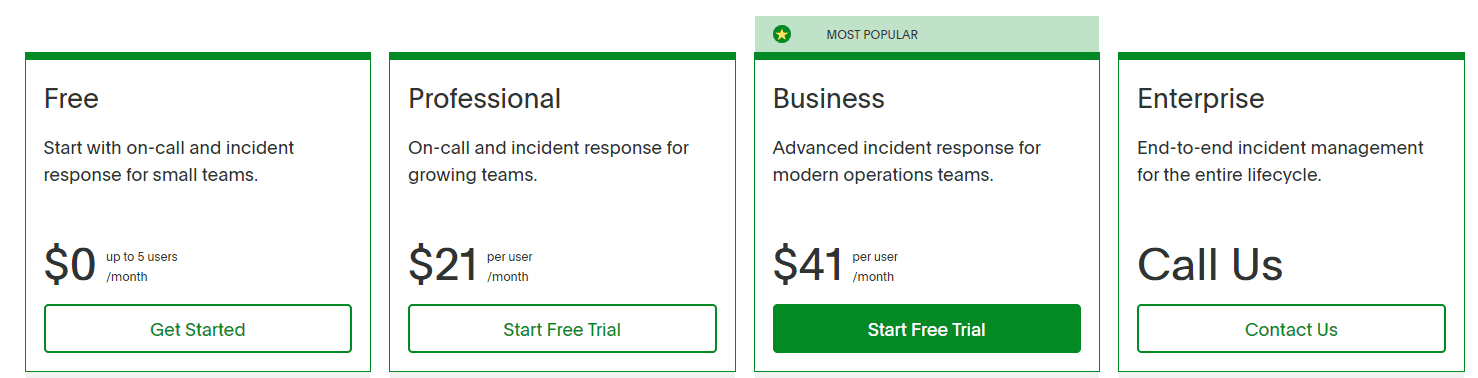
Task: Start Free Trial for Professional plan
Action: (562, 329)
